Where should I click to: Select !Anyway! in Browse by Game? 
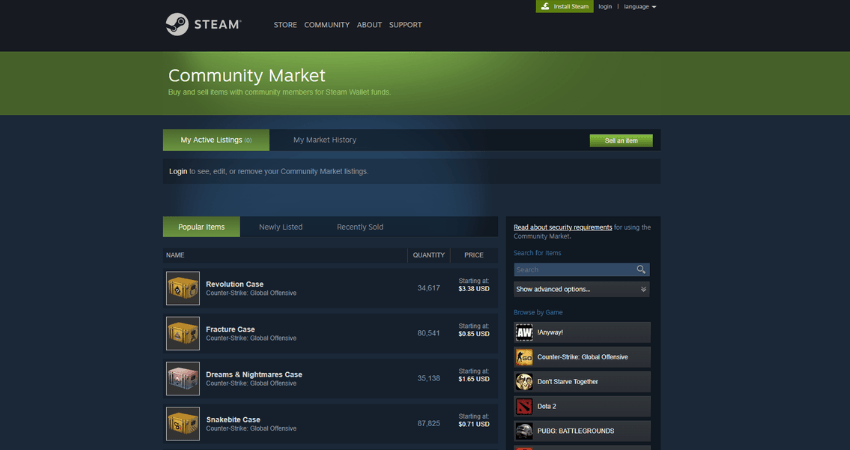tap(550, 332)
